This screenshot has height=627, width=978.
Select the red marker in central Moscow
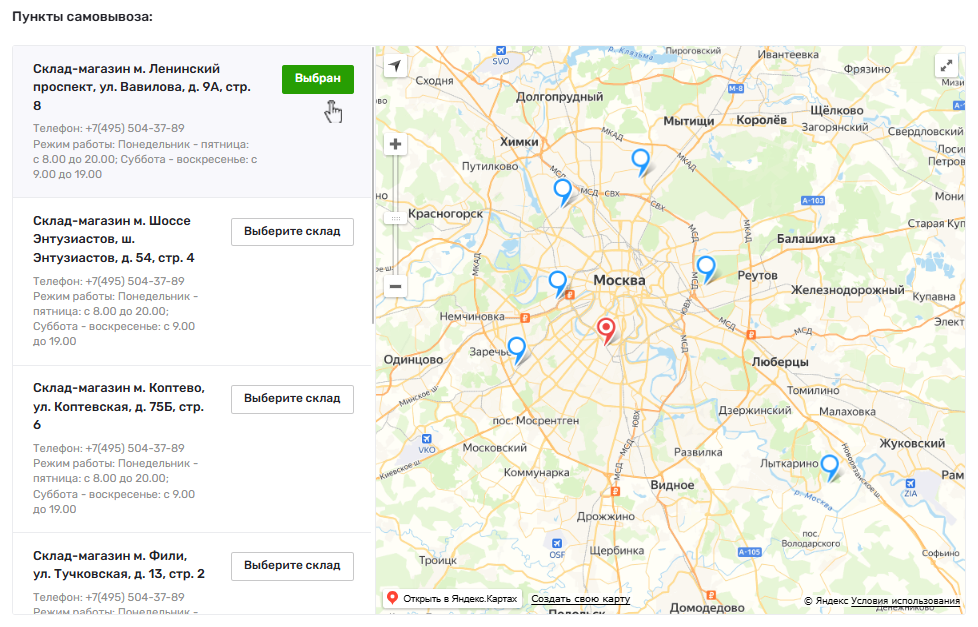(x=606, y=330)
